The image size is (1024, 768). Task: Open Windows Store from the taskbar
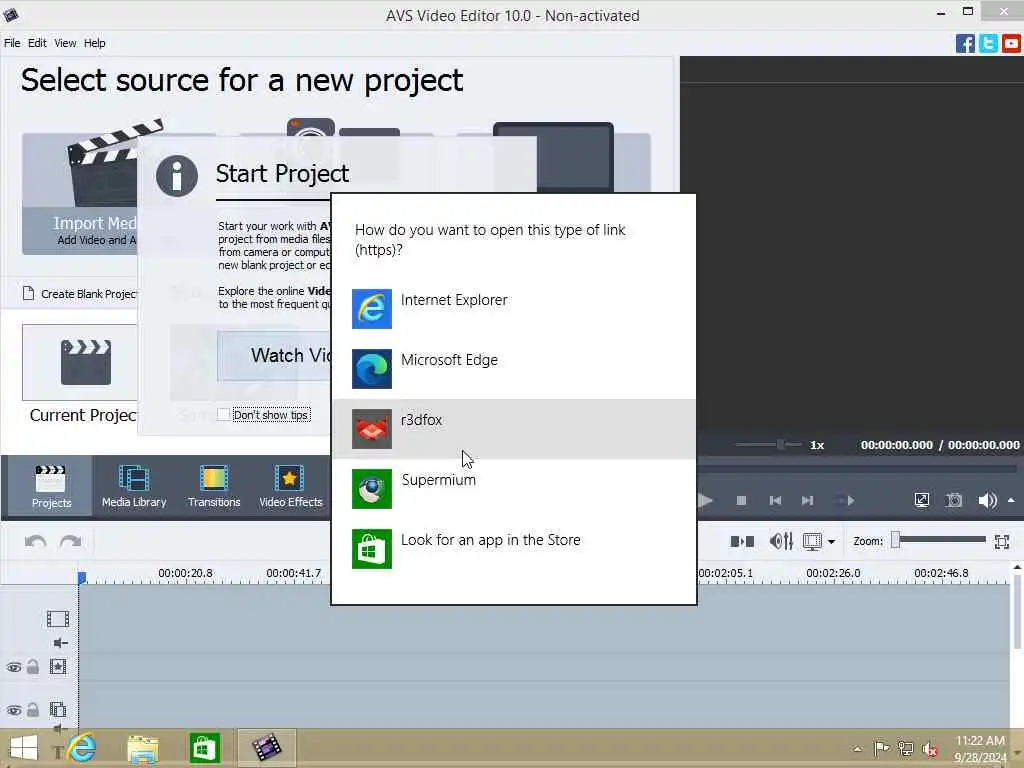204,748
